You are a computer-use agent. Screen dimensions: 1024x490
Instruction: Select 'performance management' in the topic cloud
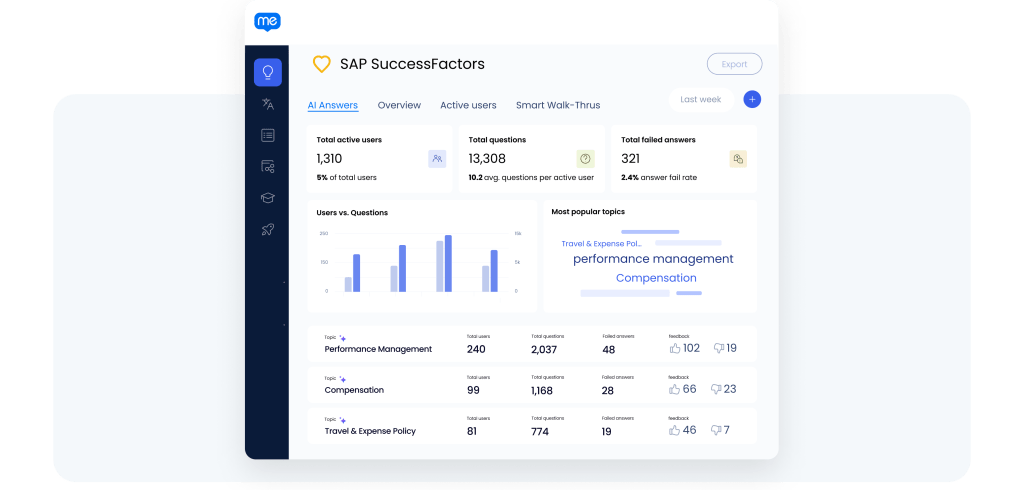(652, 259)
